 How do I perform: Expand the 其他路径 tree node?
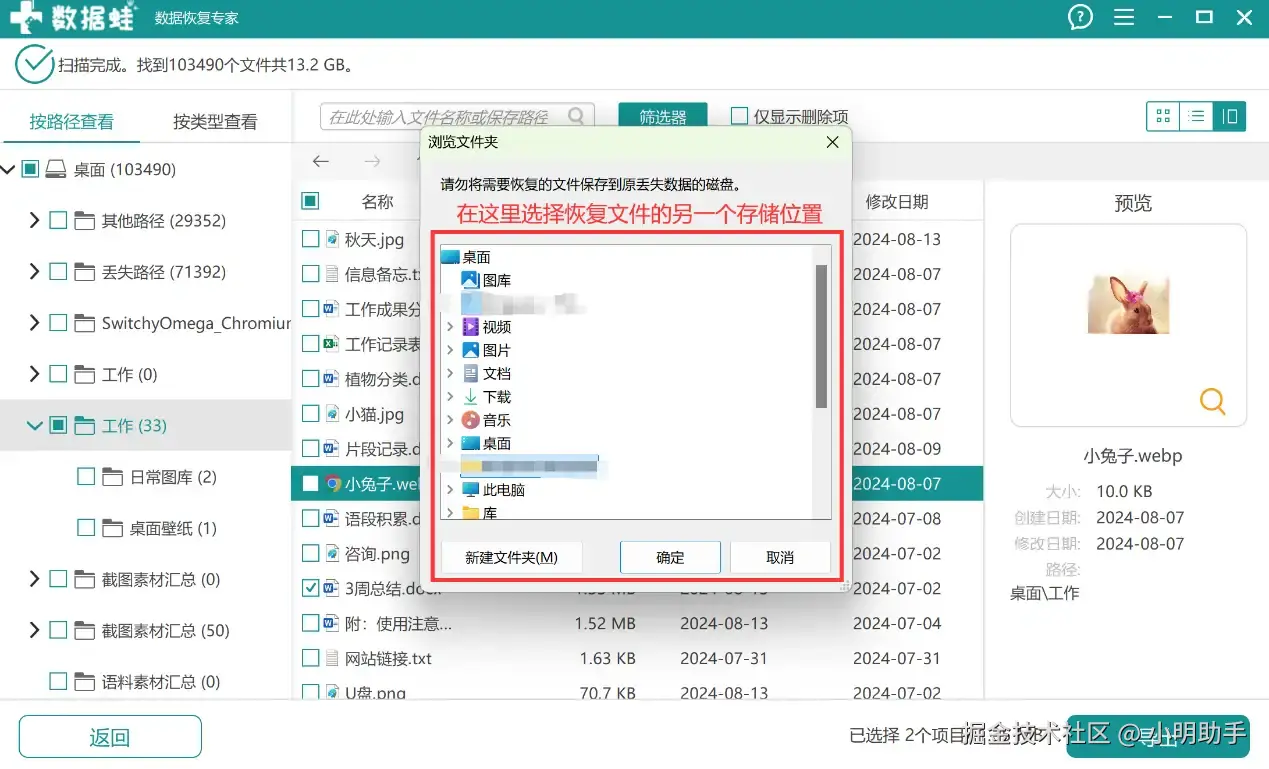(35, 220)
